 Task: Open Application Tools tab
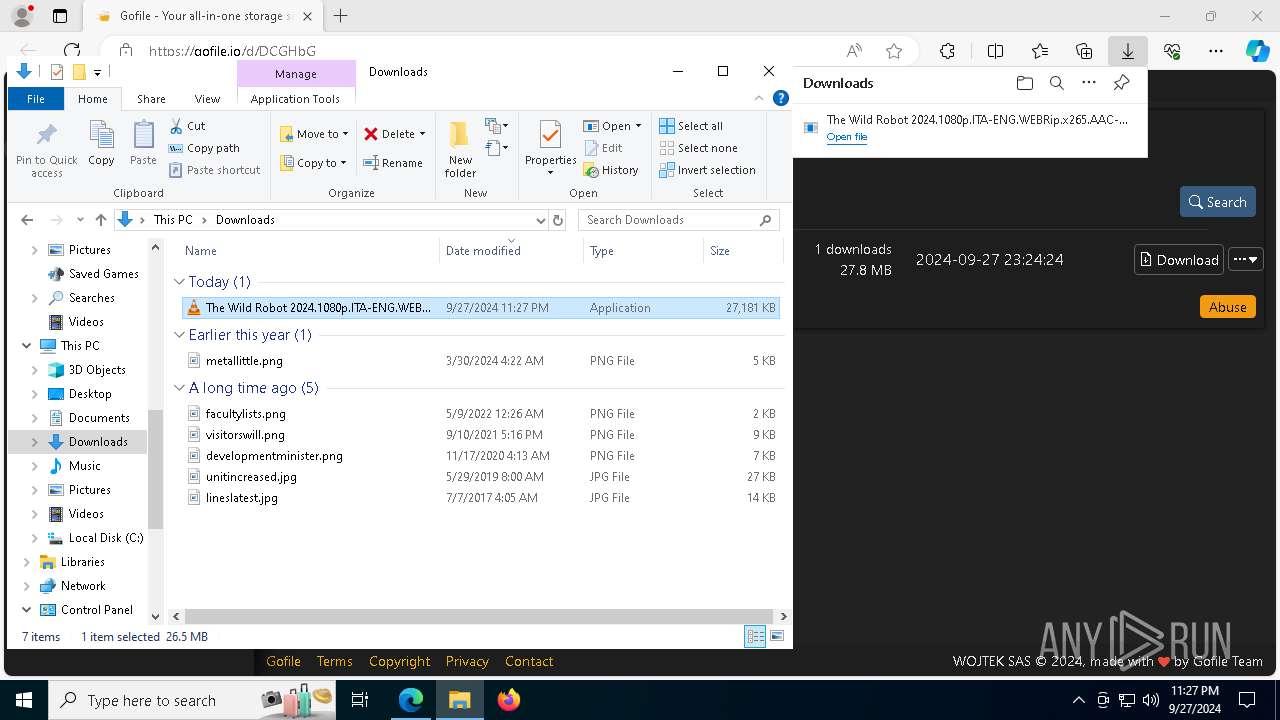(295, 99)
